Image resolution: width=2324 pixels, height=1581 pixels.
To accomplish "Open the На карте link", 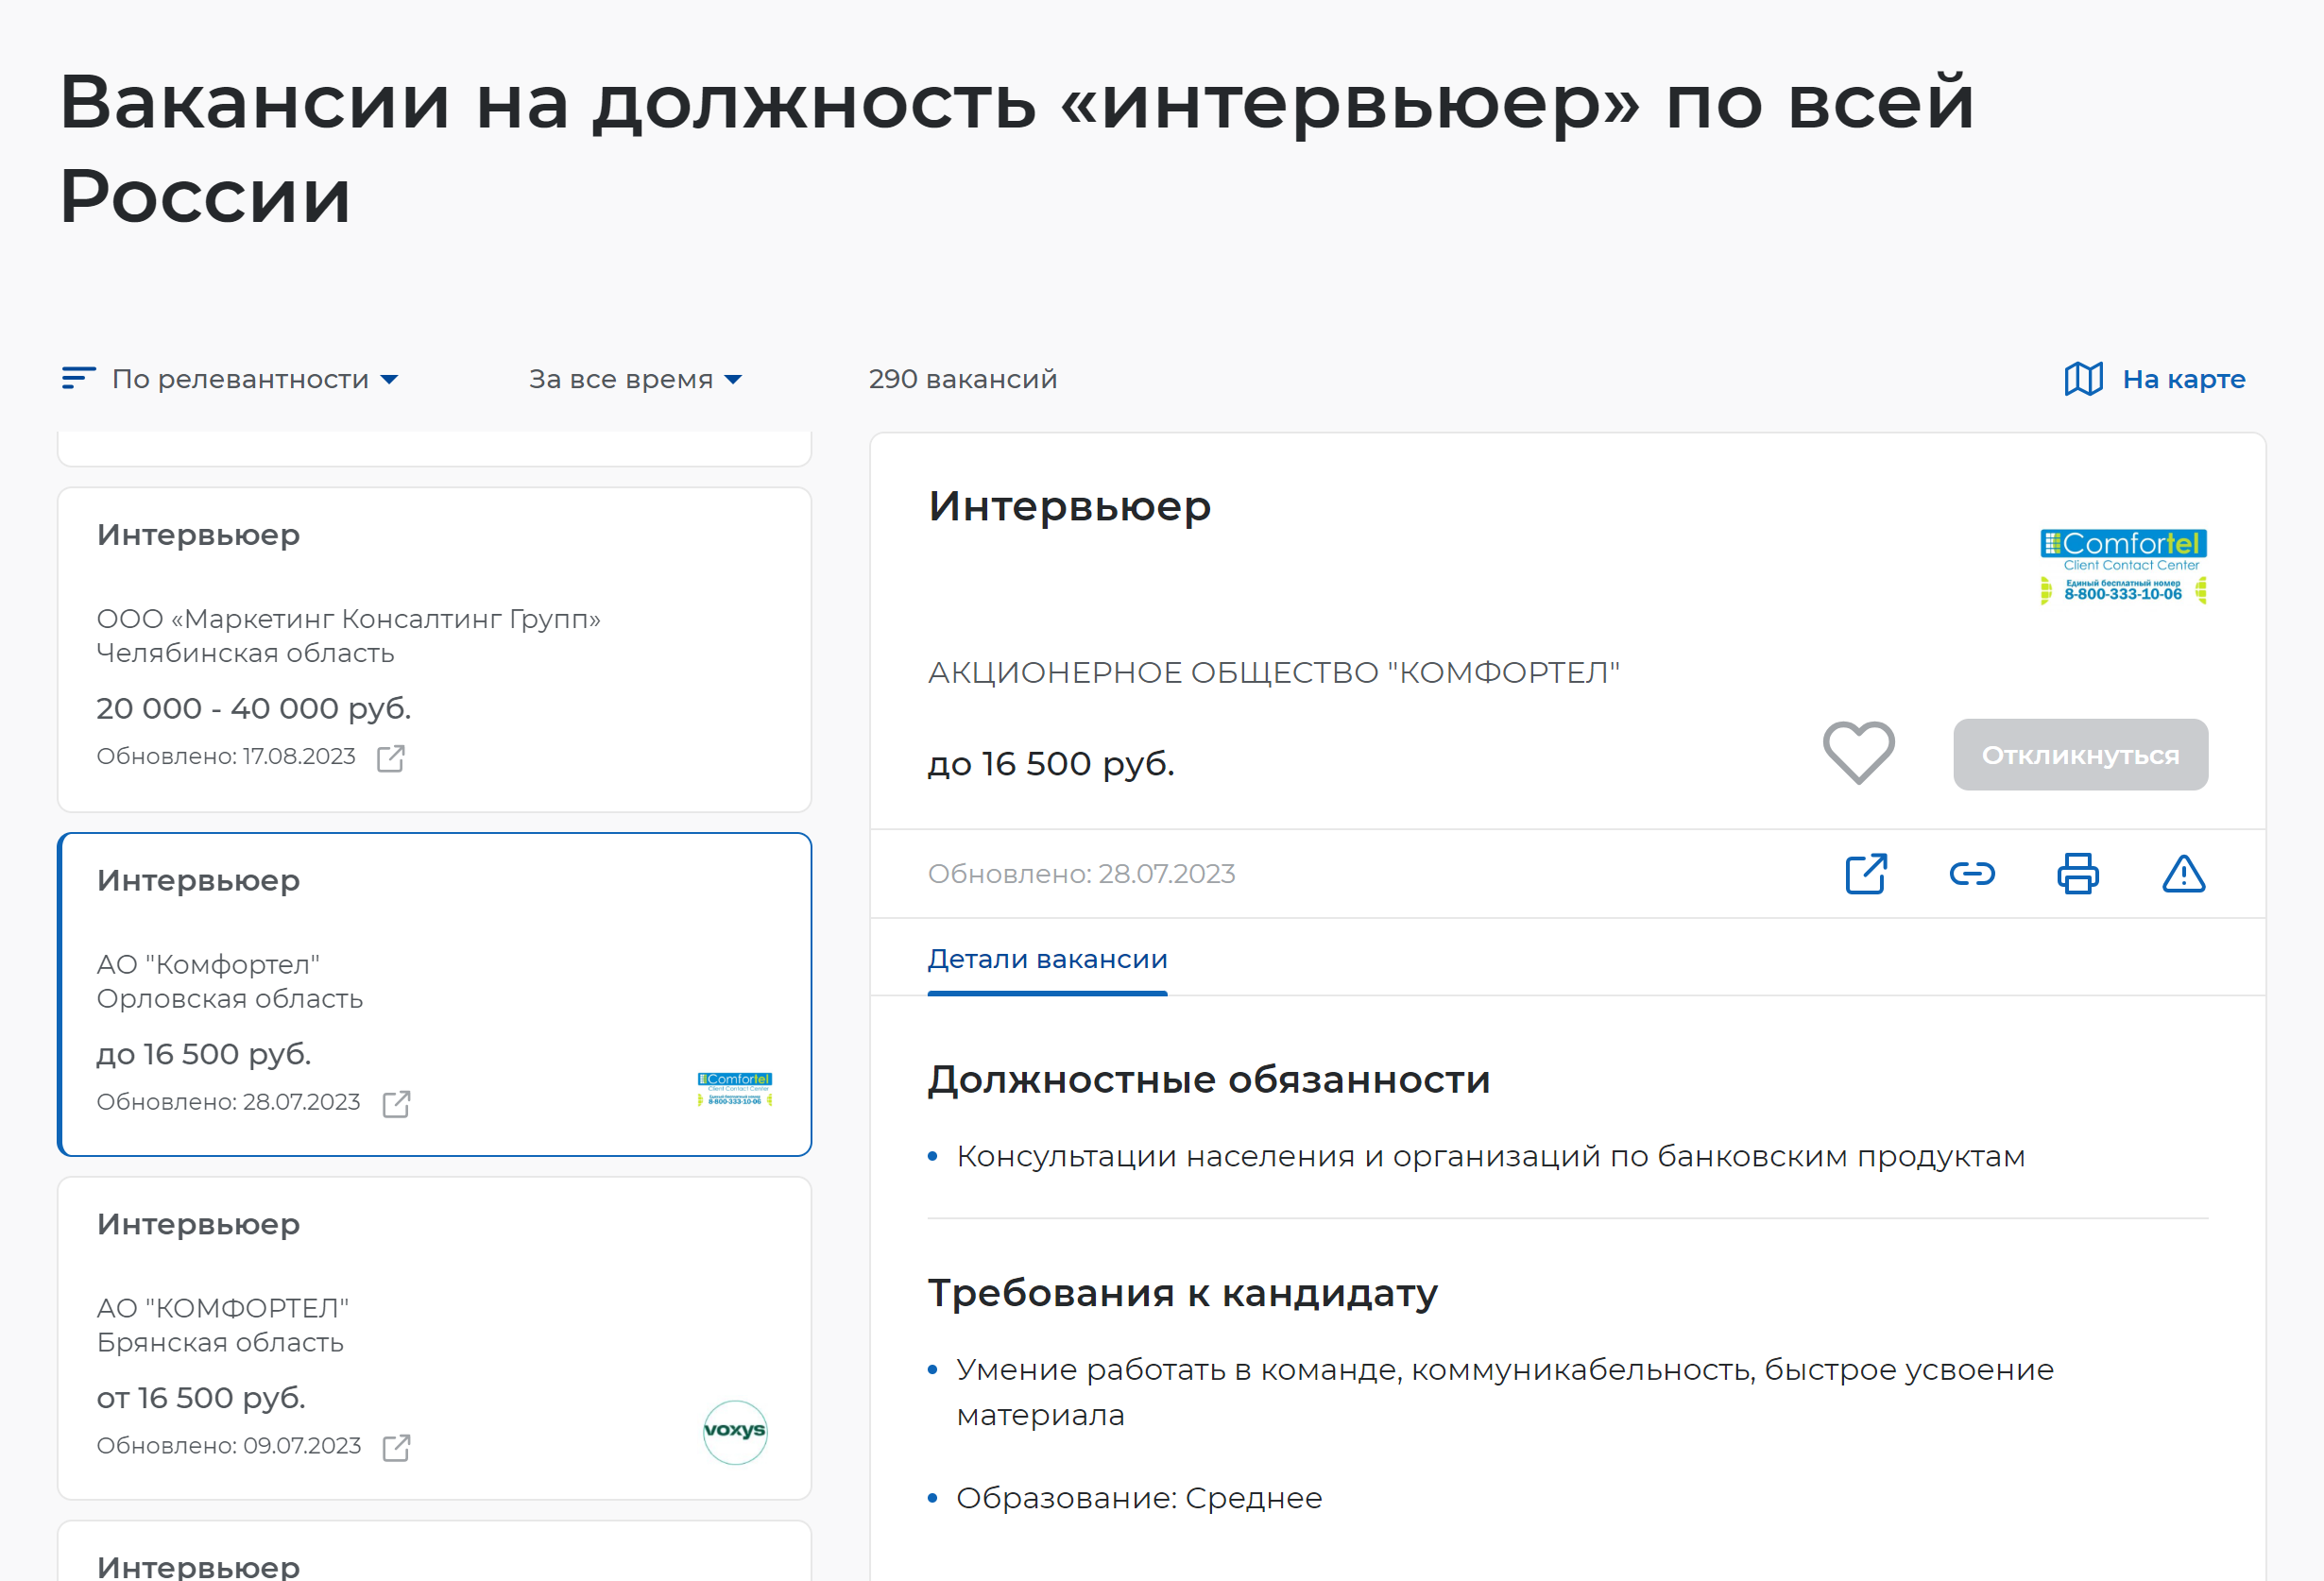I will click(x=2184, y=379).
